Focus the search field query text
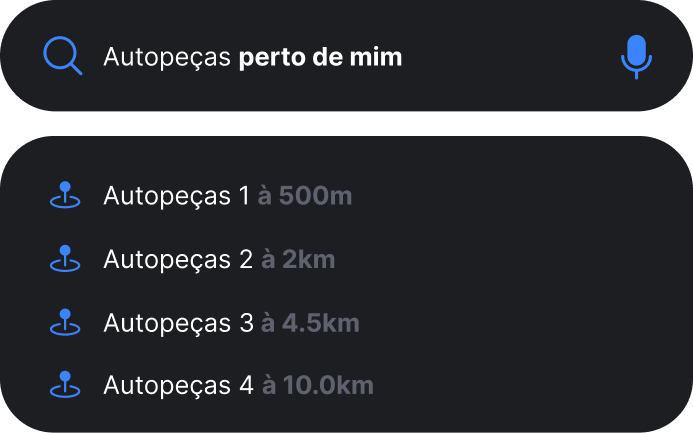The width and height of the screenshot is (693, 433). pyautogui.click(x=252, y=56)
